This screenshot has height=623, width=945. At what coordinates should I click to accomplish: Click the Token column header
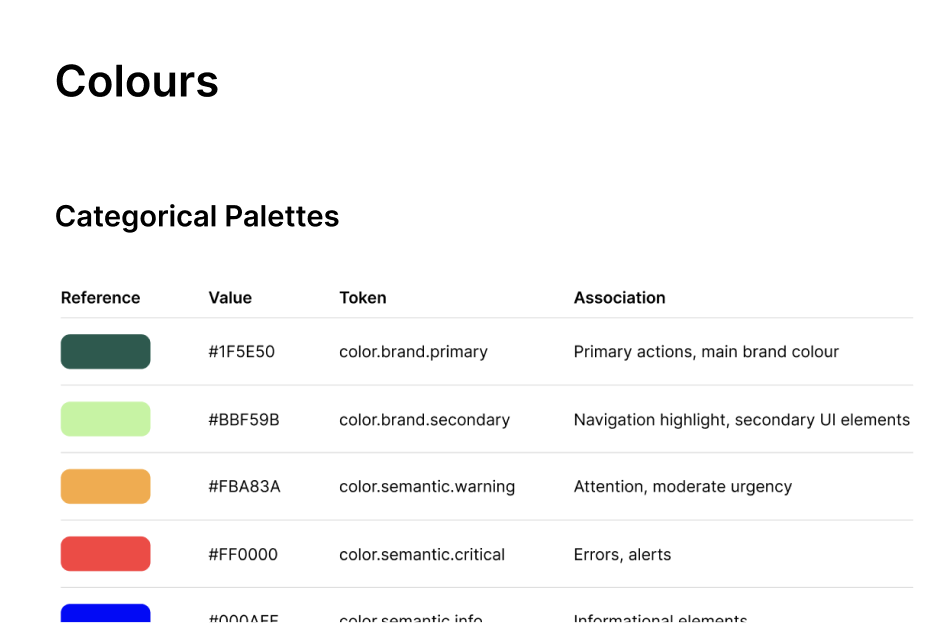(362, 298)
